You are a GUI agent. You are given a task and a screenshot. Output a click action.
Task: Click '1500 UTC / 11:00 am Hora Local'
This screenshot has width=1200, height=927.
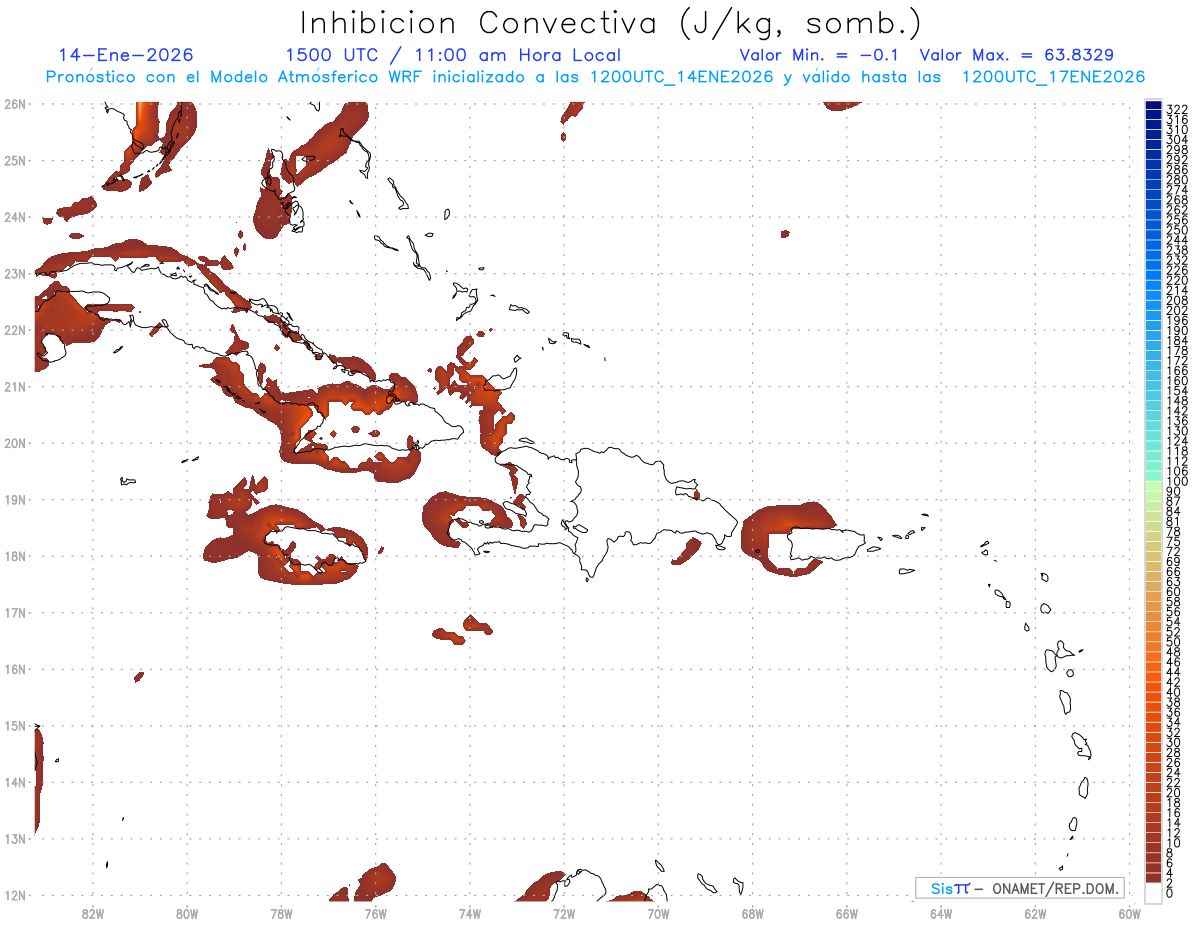coord(453,55)
